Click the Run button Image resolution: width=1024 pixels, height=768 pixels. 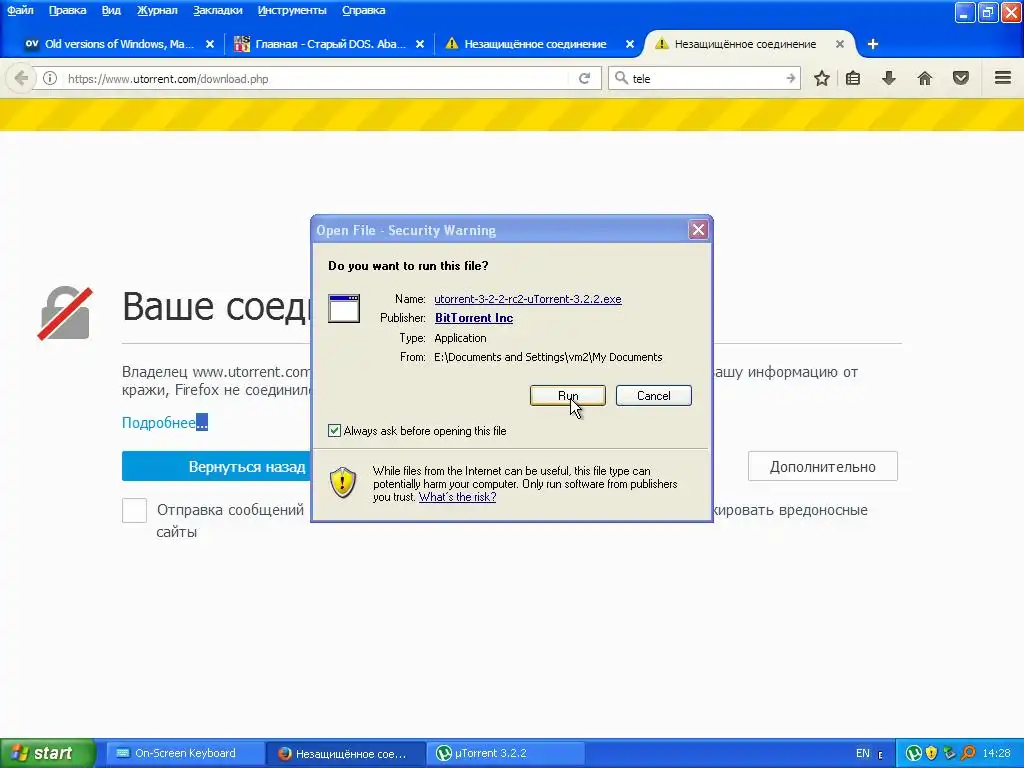coord(568,395)
